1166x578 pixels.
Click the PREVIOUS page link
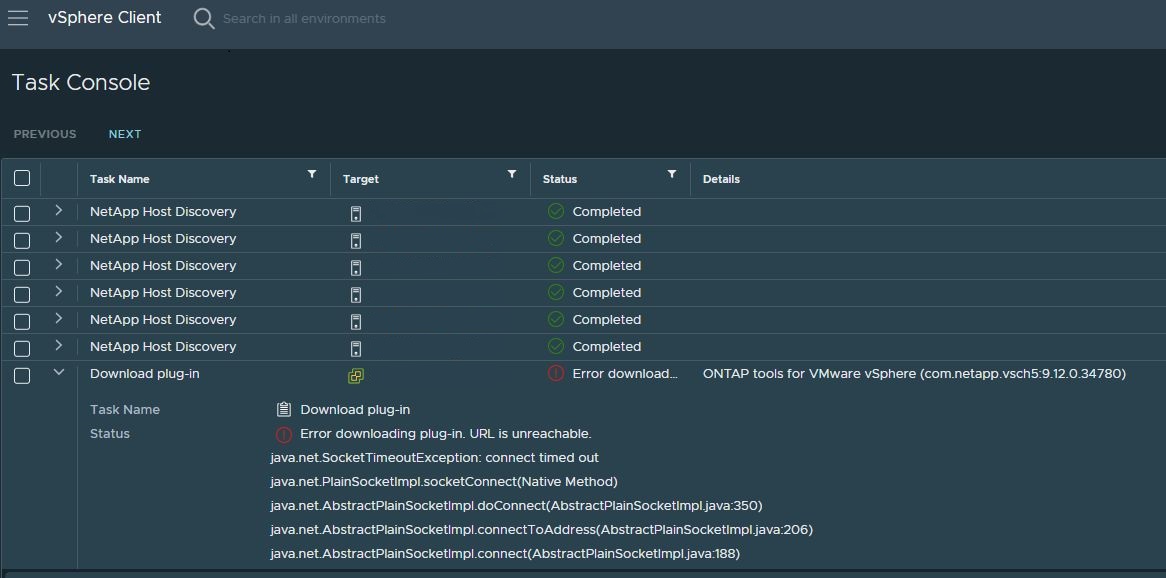pos(45,134)
